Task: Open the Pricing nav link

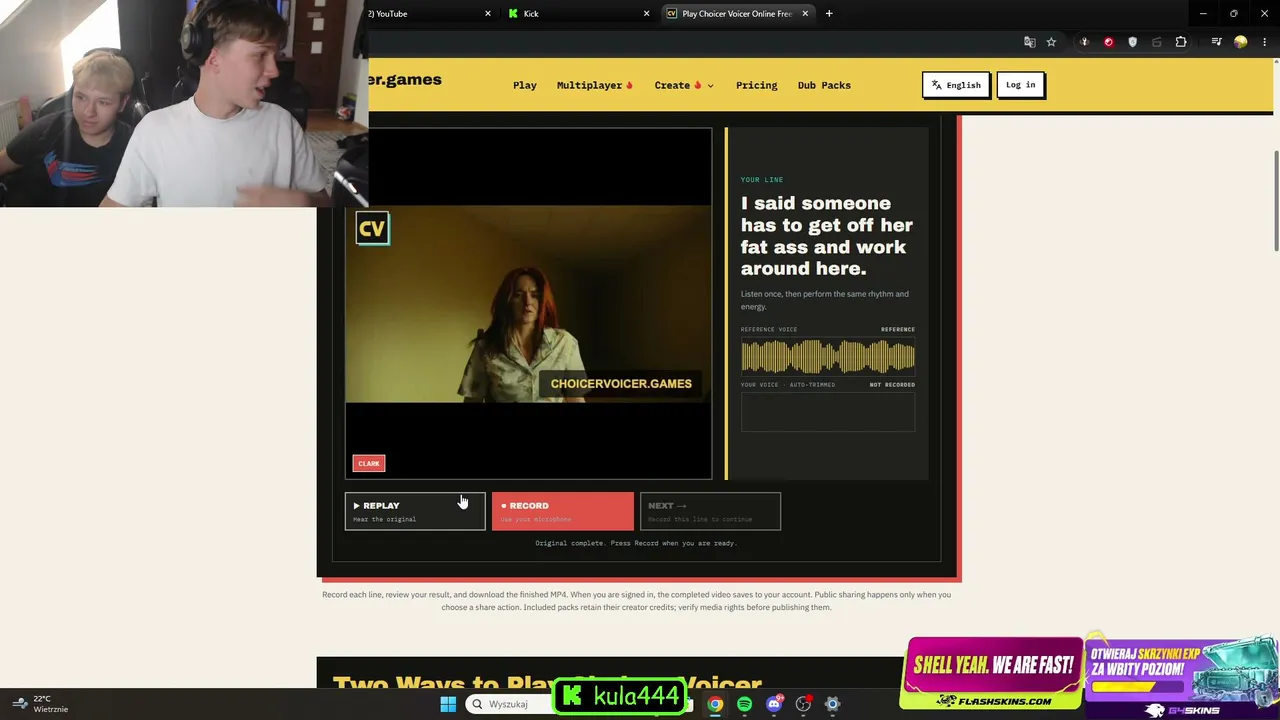Action: pyautogui.click(x=756, y=85)
